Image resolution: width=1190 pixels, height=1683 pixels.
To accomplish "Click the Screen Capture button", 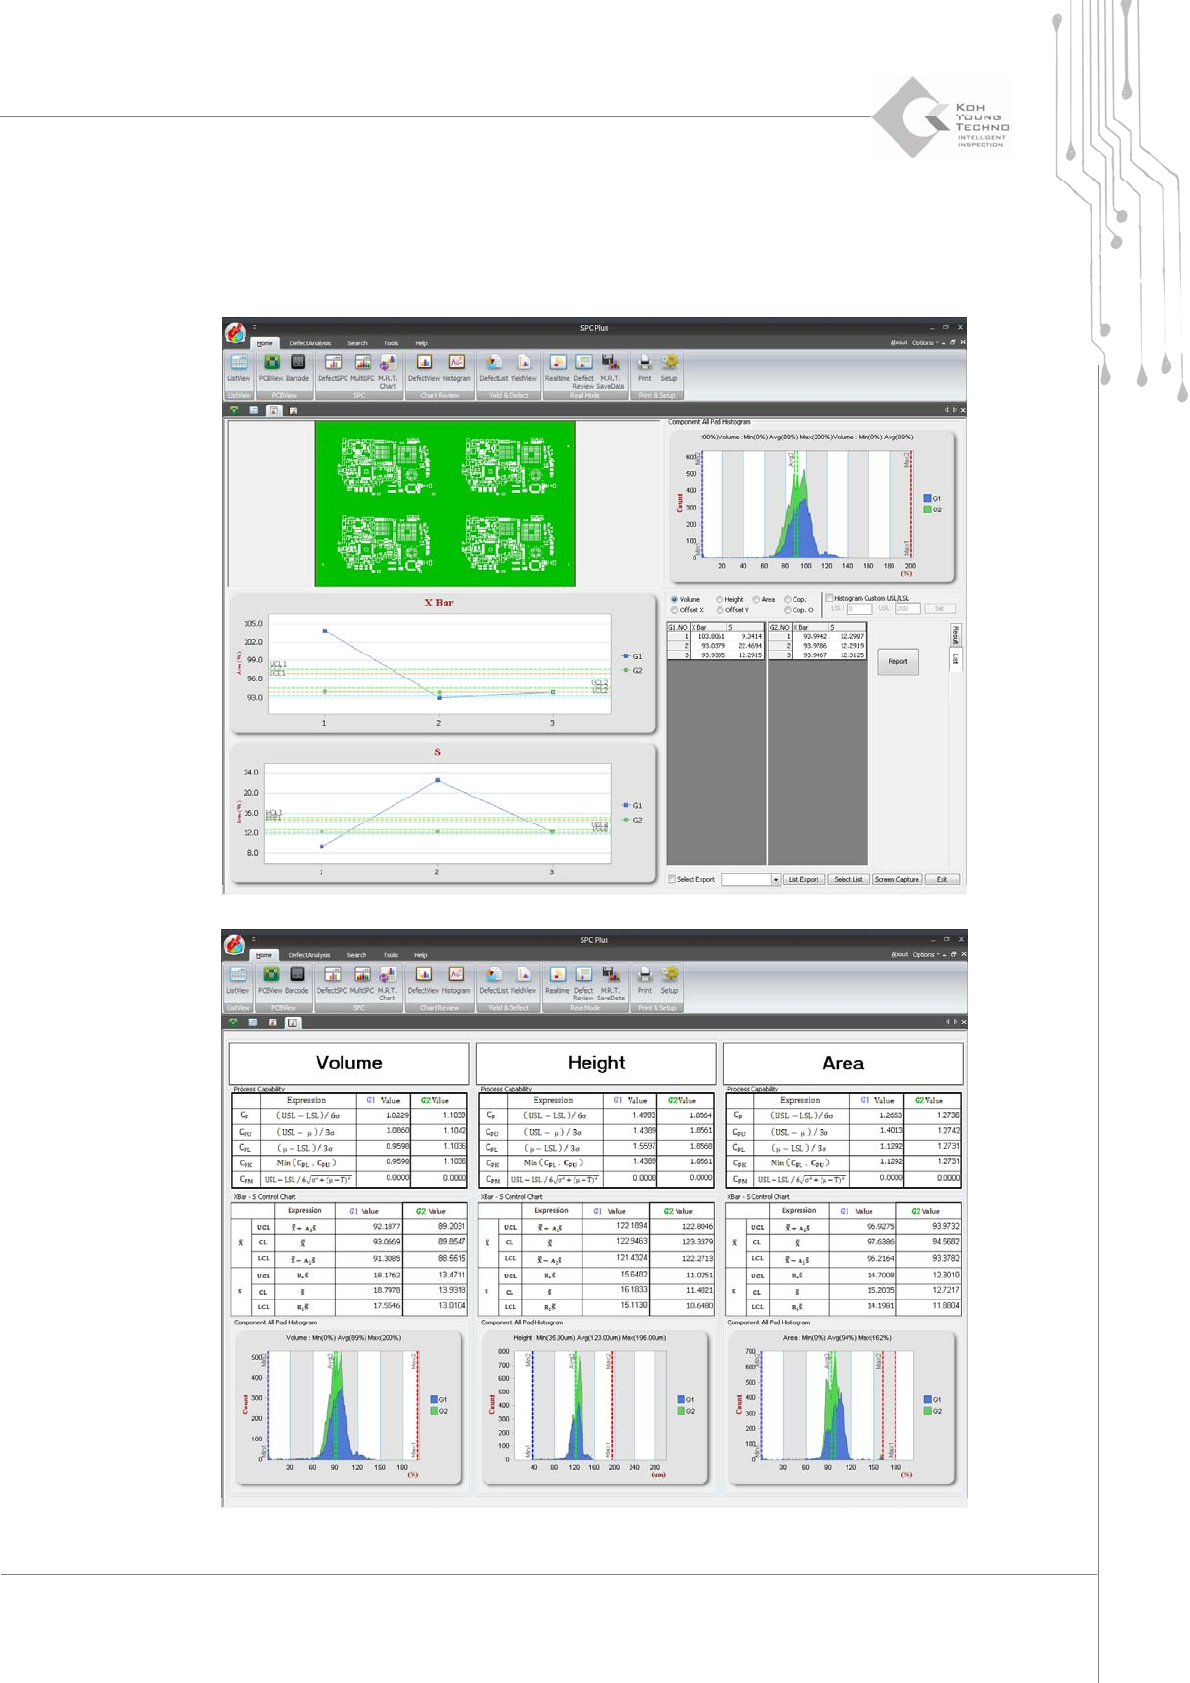I will 896,880.
